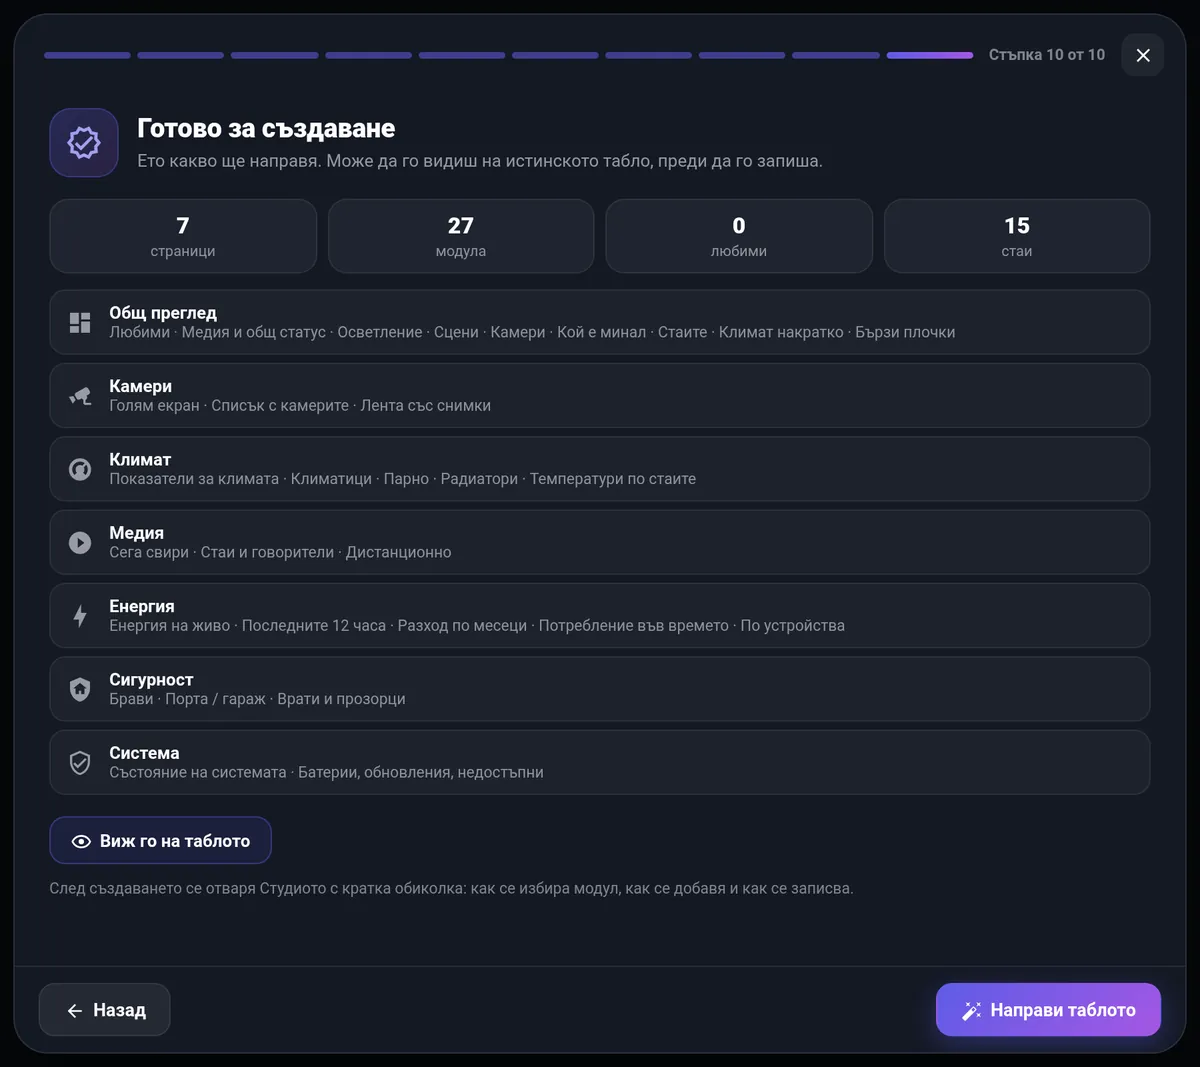Click the eye icon in Виж го на таблото
Image resolution: width=1200 pixels, height=1067 pixels.
81,841
